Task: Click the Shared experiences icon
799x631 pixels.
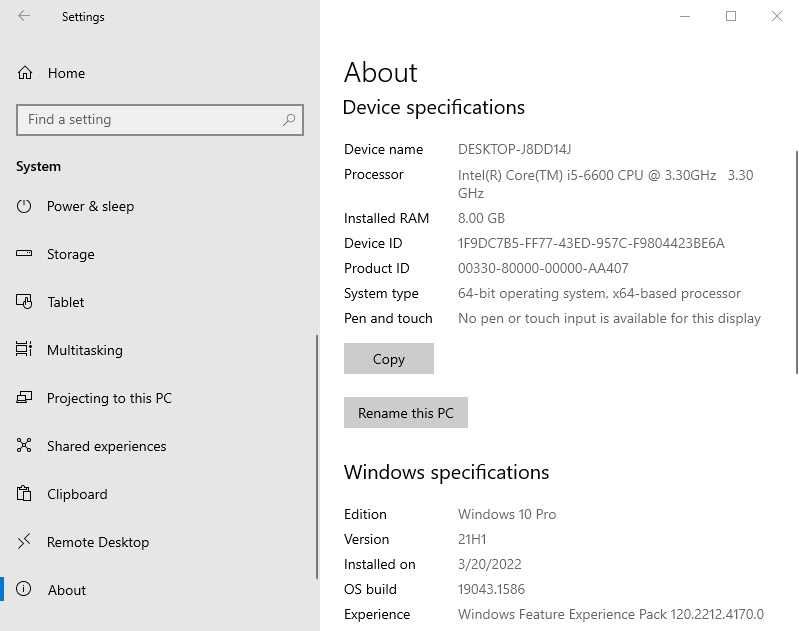Action: 25,446
